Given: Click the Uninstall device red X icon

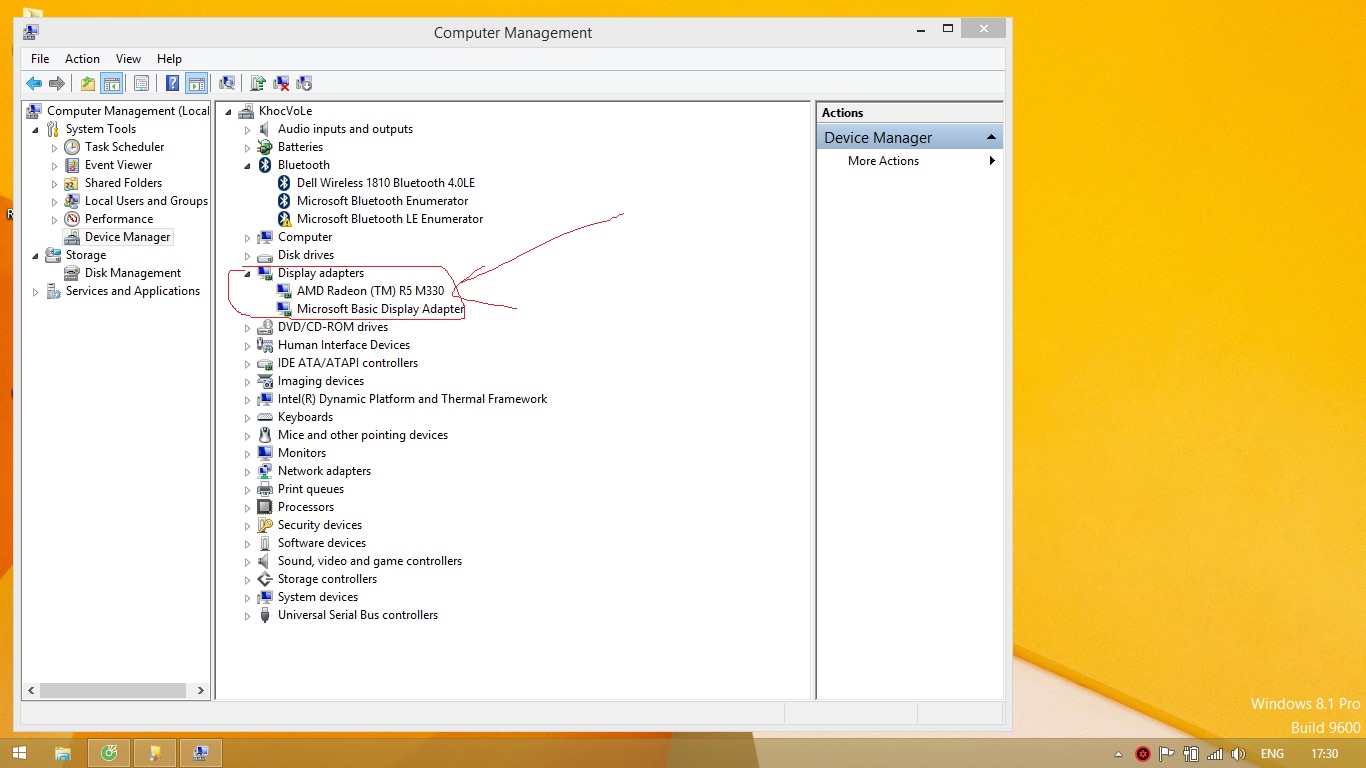Looking at the screenshot, I should coord(281,84).
